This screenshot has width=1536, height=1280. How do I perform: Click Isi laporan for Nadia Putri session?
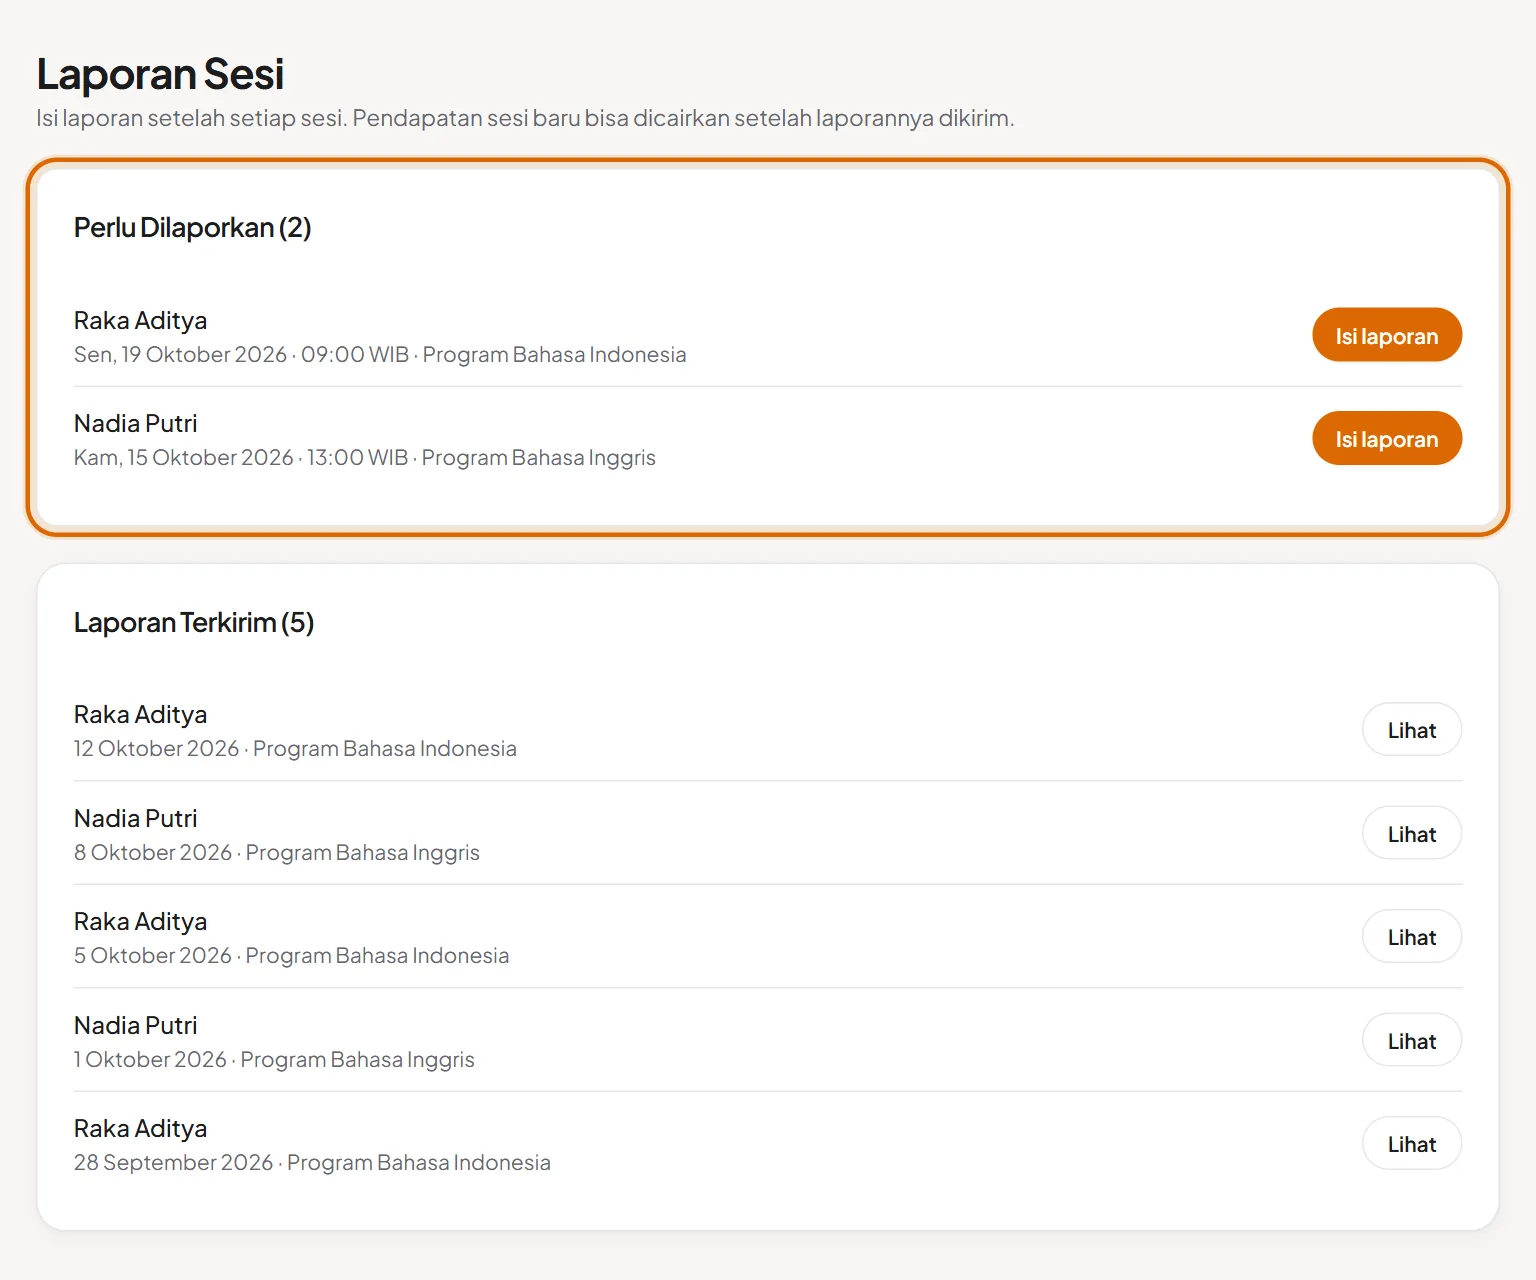(1387, 438)
